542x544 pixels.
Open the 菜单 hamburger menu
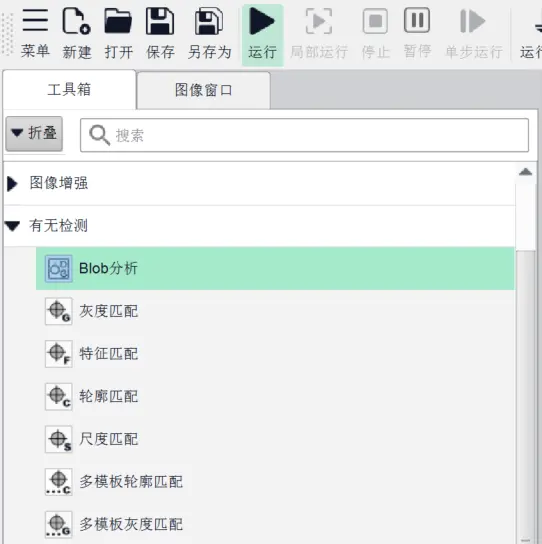click(35, 20)
